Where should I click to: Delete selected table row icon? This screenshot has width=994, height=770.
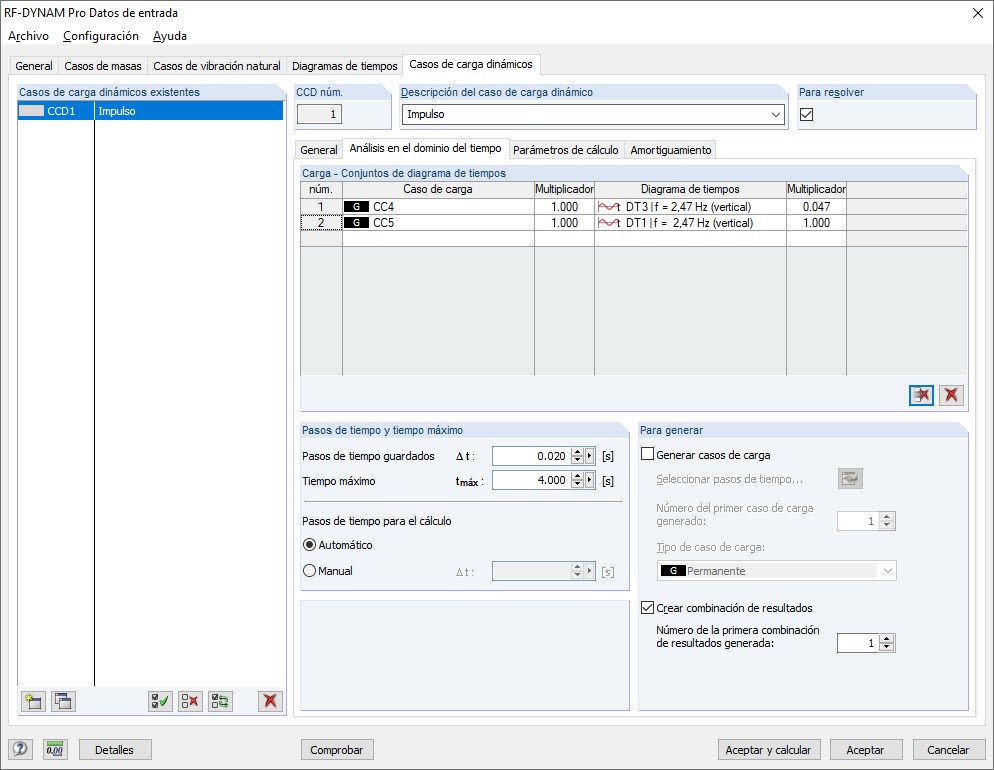921,395
